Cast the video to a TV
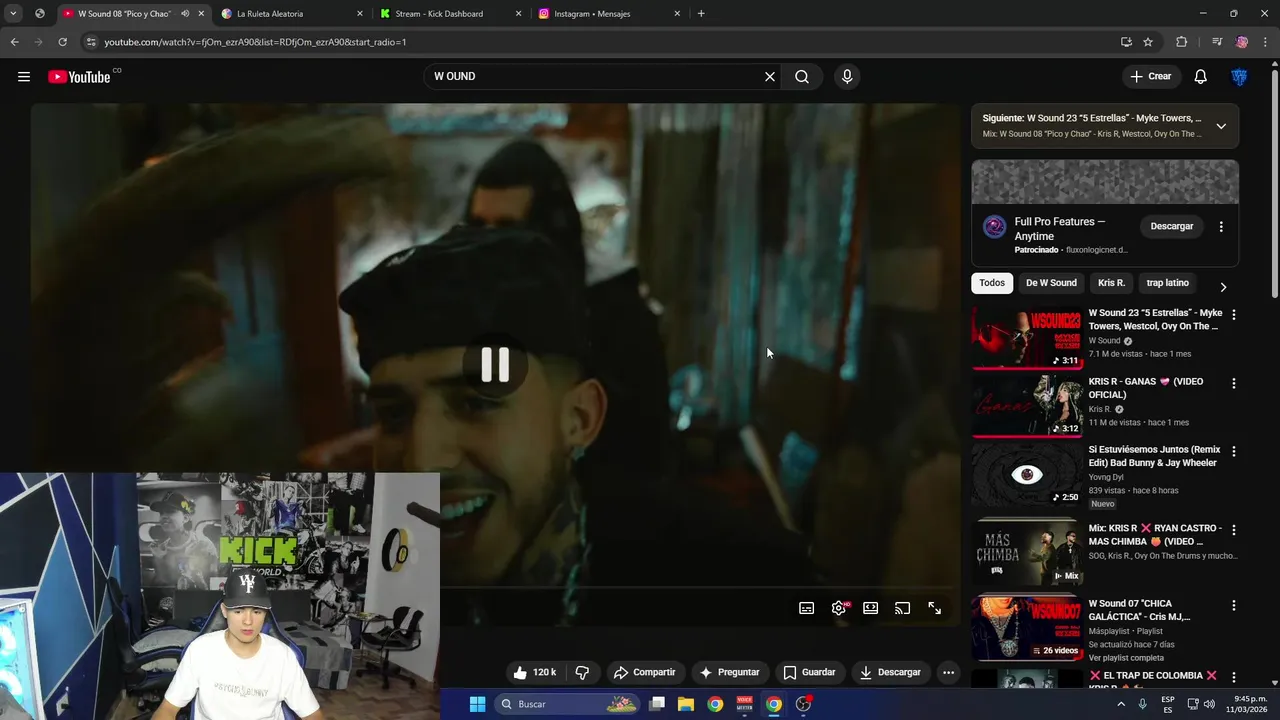The width and height of the screenshot is (1280, 720). tap(903, 608)
